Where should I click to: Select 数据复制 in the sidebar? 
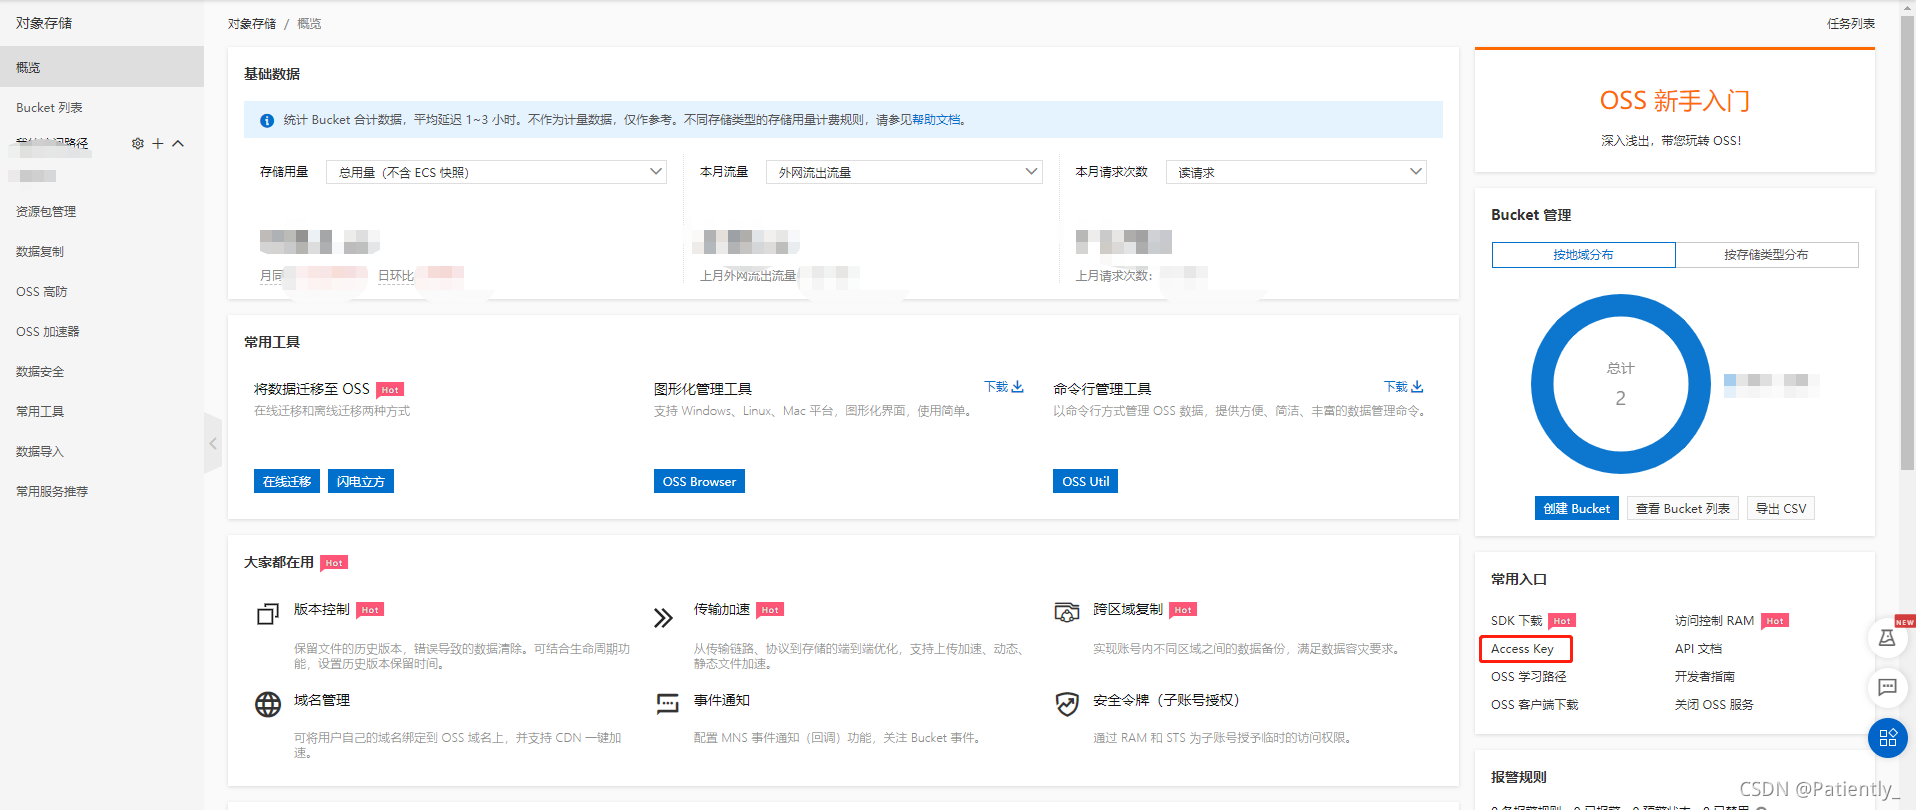click(102, 251)
